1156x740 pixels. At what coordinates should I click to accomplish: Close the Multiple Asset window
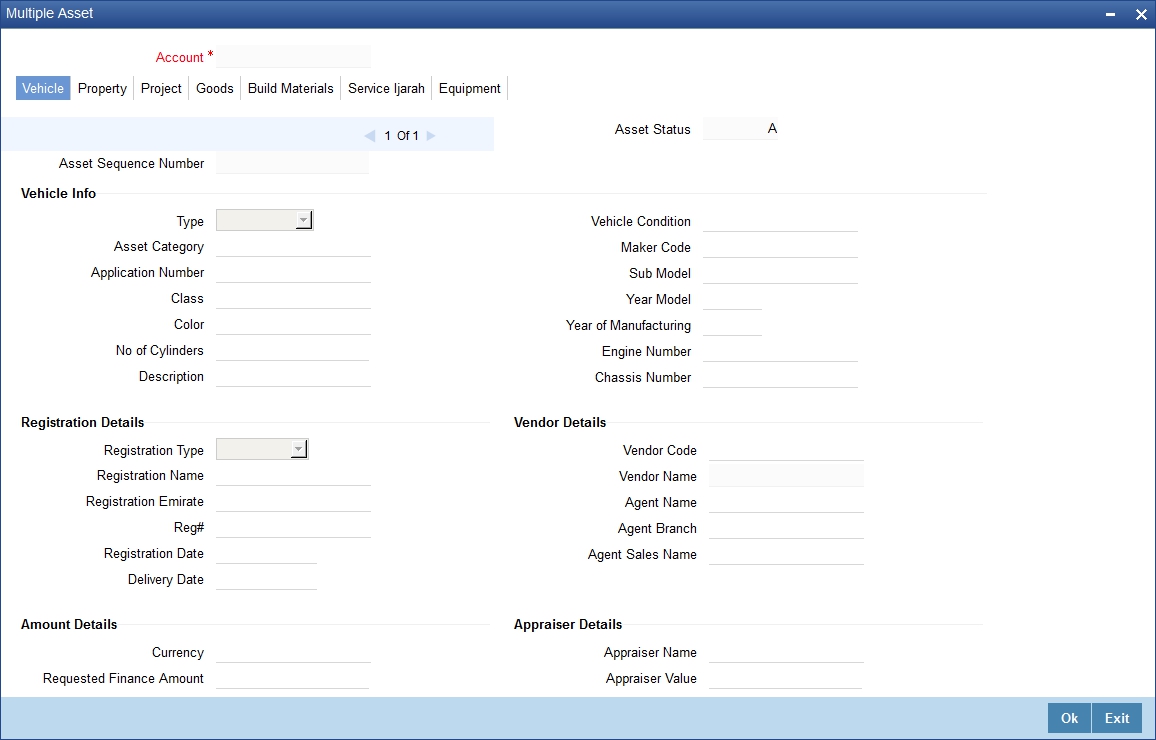pos(1141,14)
